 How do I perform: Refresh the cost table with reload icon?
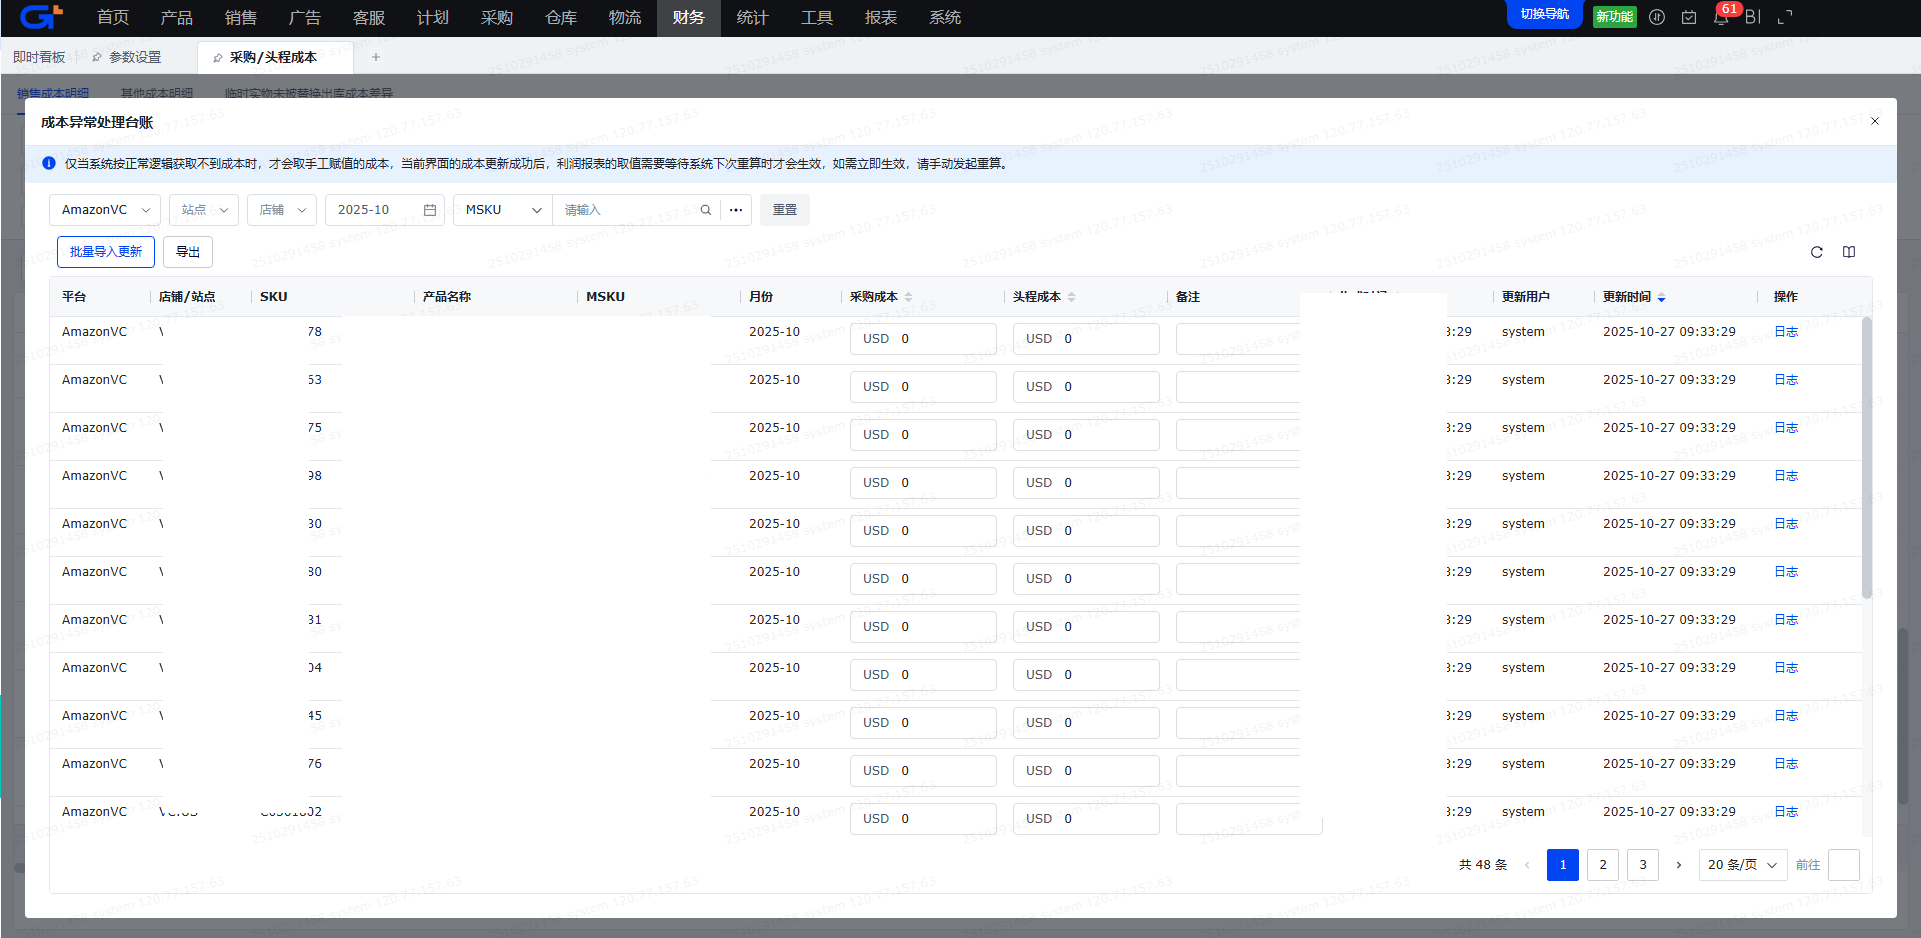1816,252
